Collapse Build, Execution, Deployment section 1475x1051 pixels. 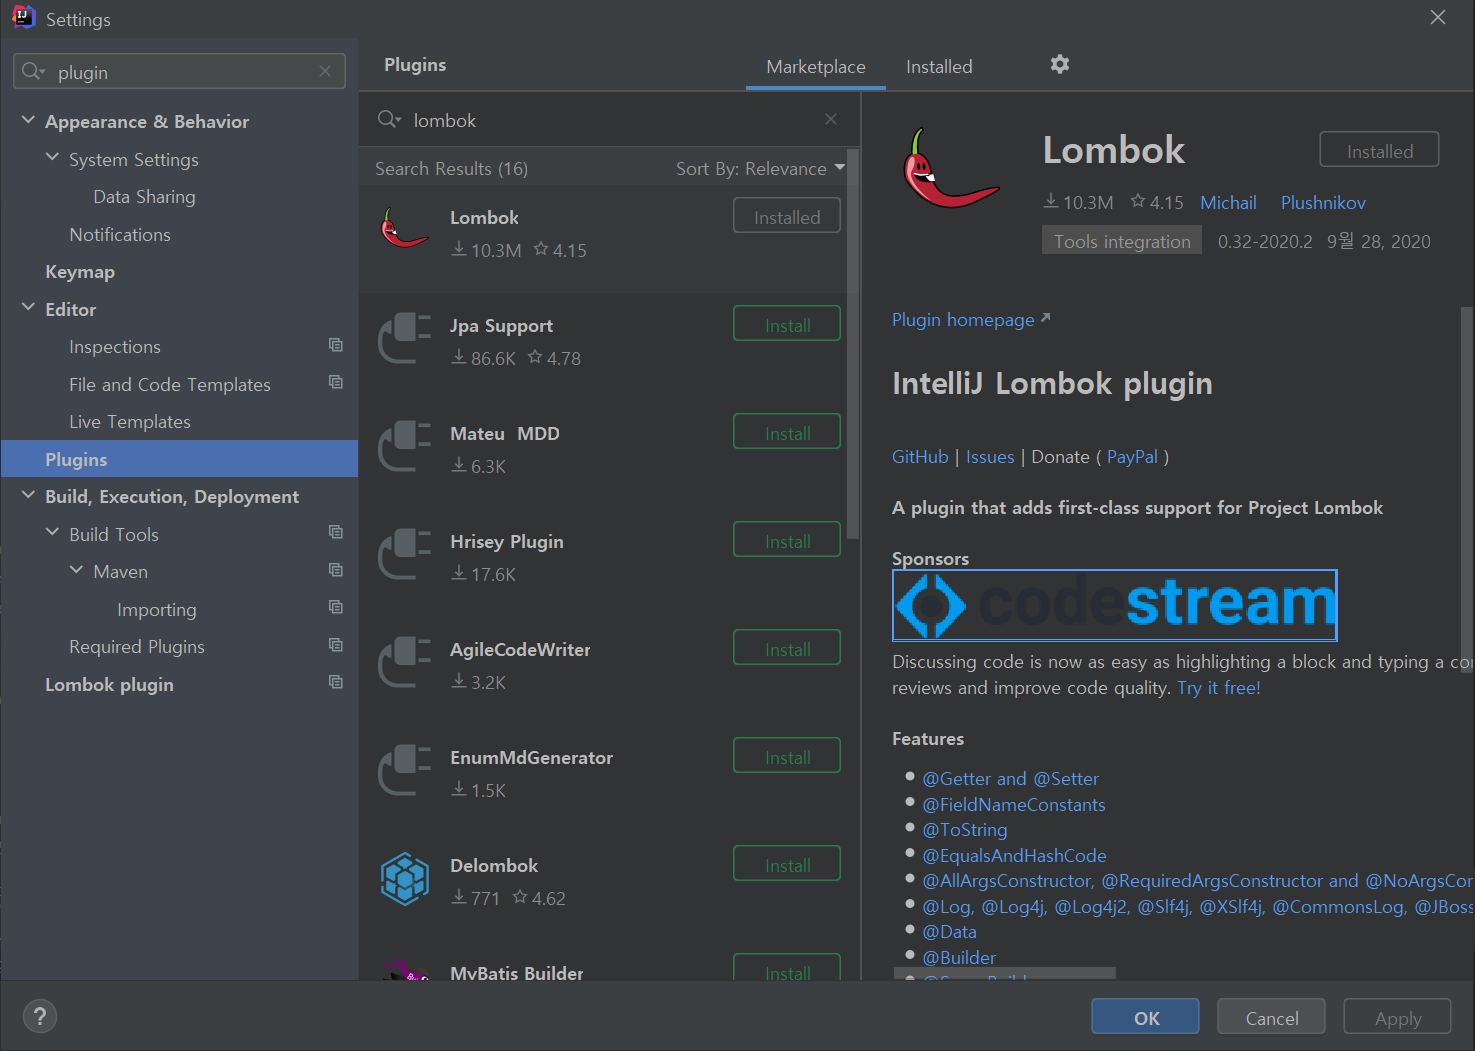pyautogui.click(x=28, y=495)
